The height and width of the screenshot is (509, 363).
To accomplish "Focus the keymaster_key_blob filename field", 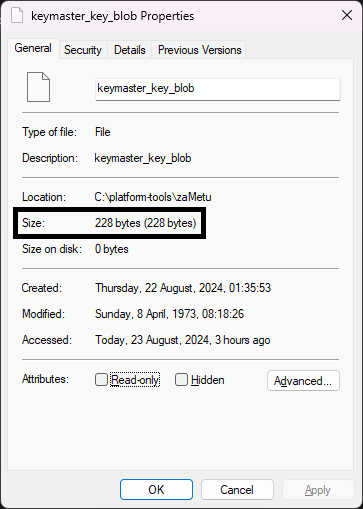I will point(218,89).
